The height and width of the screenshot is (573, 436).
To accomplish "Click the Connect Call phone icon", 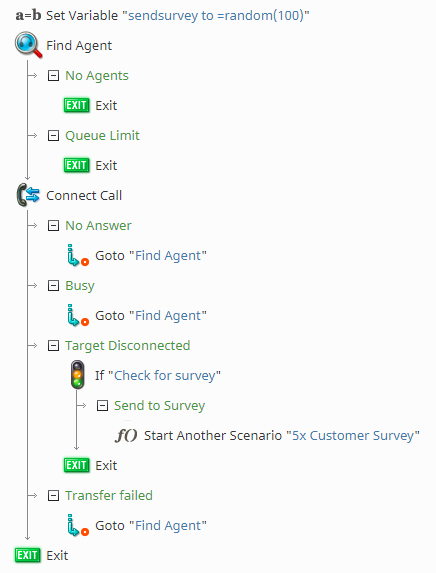I will click(x=28, y=195).
